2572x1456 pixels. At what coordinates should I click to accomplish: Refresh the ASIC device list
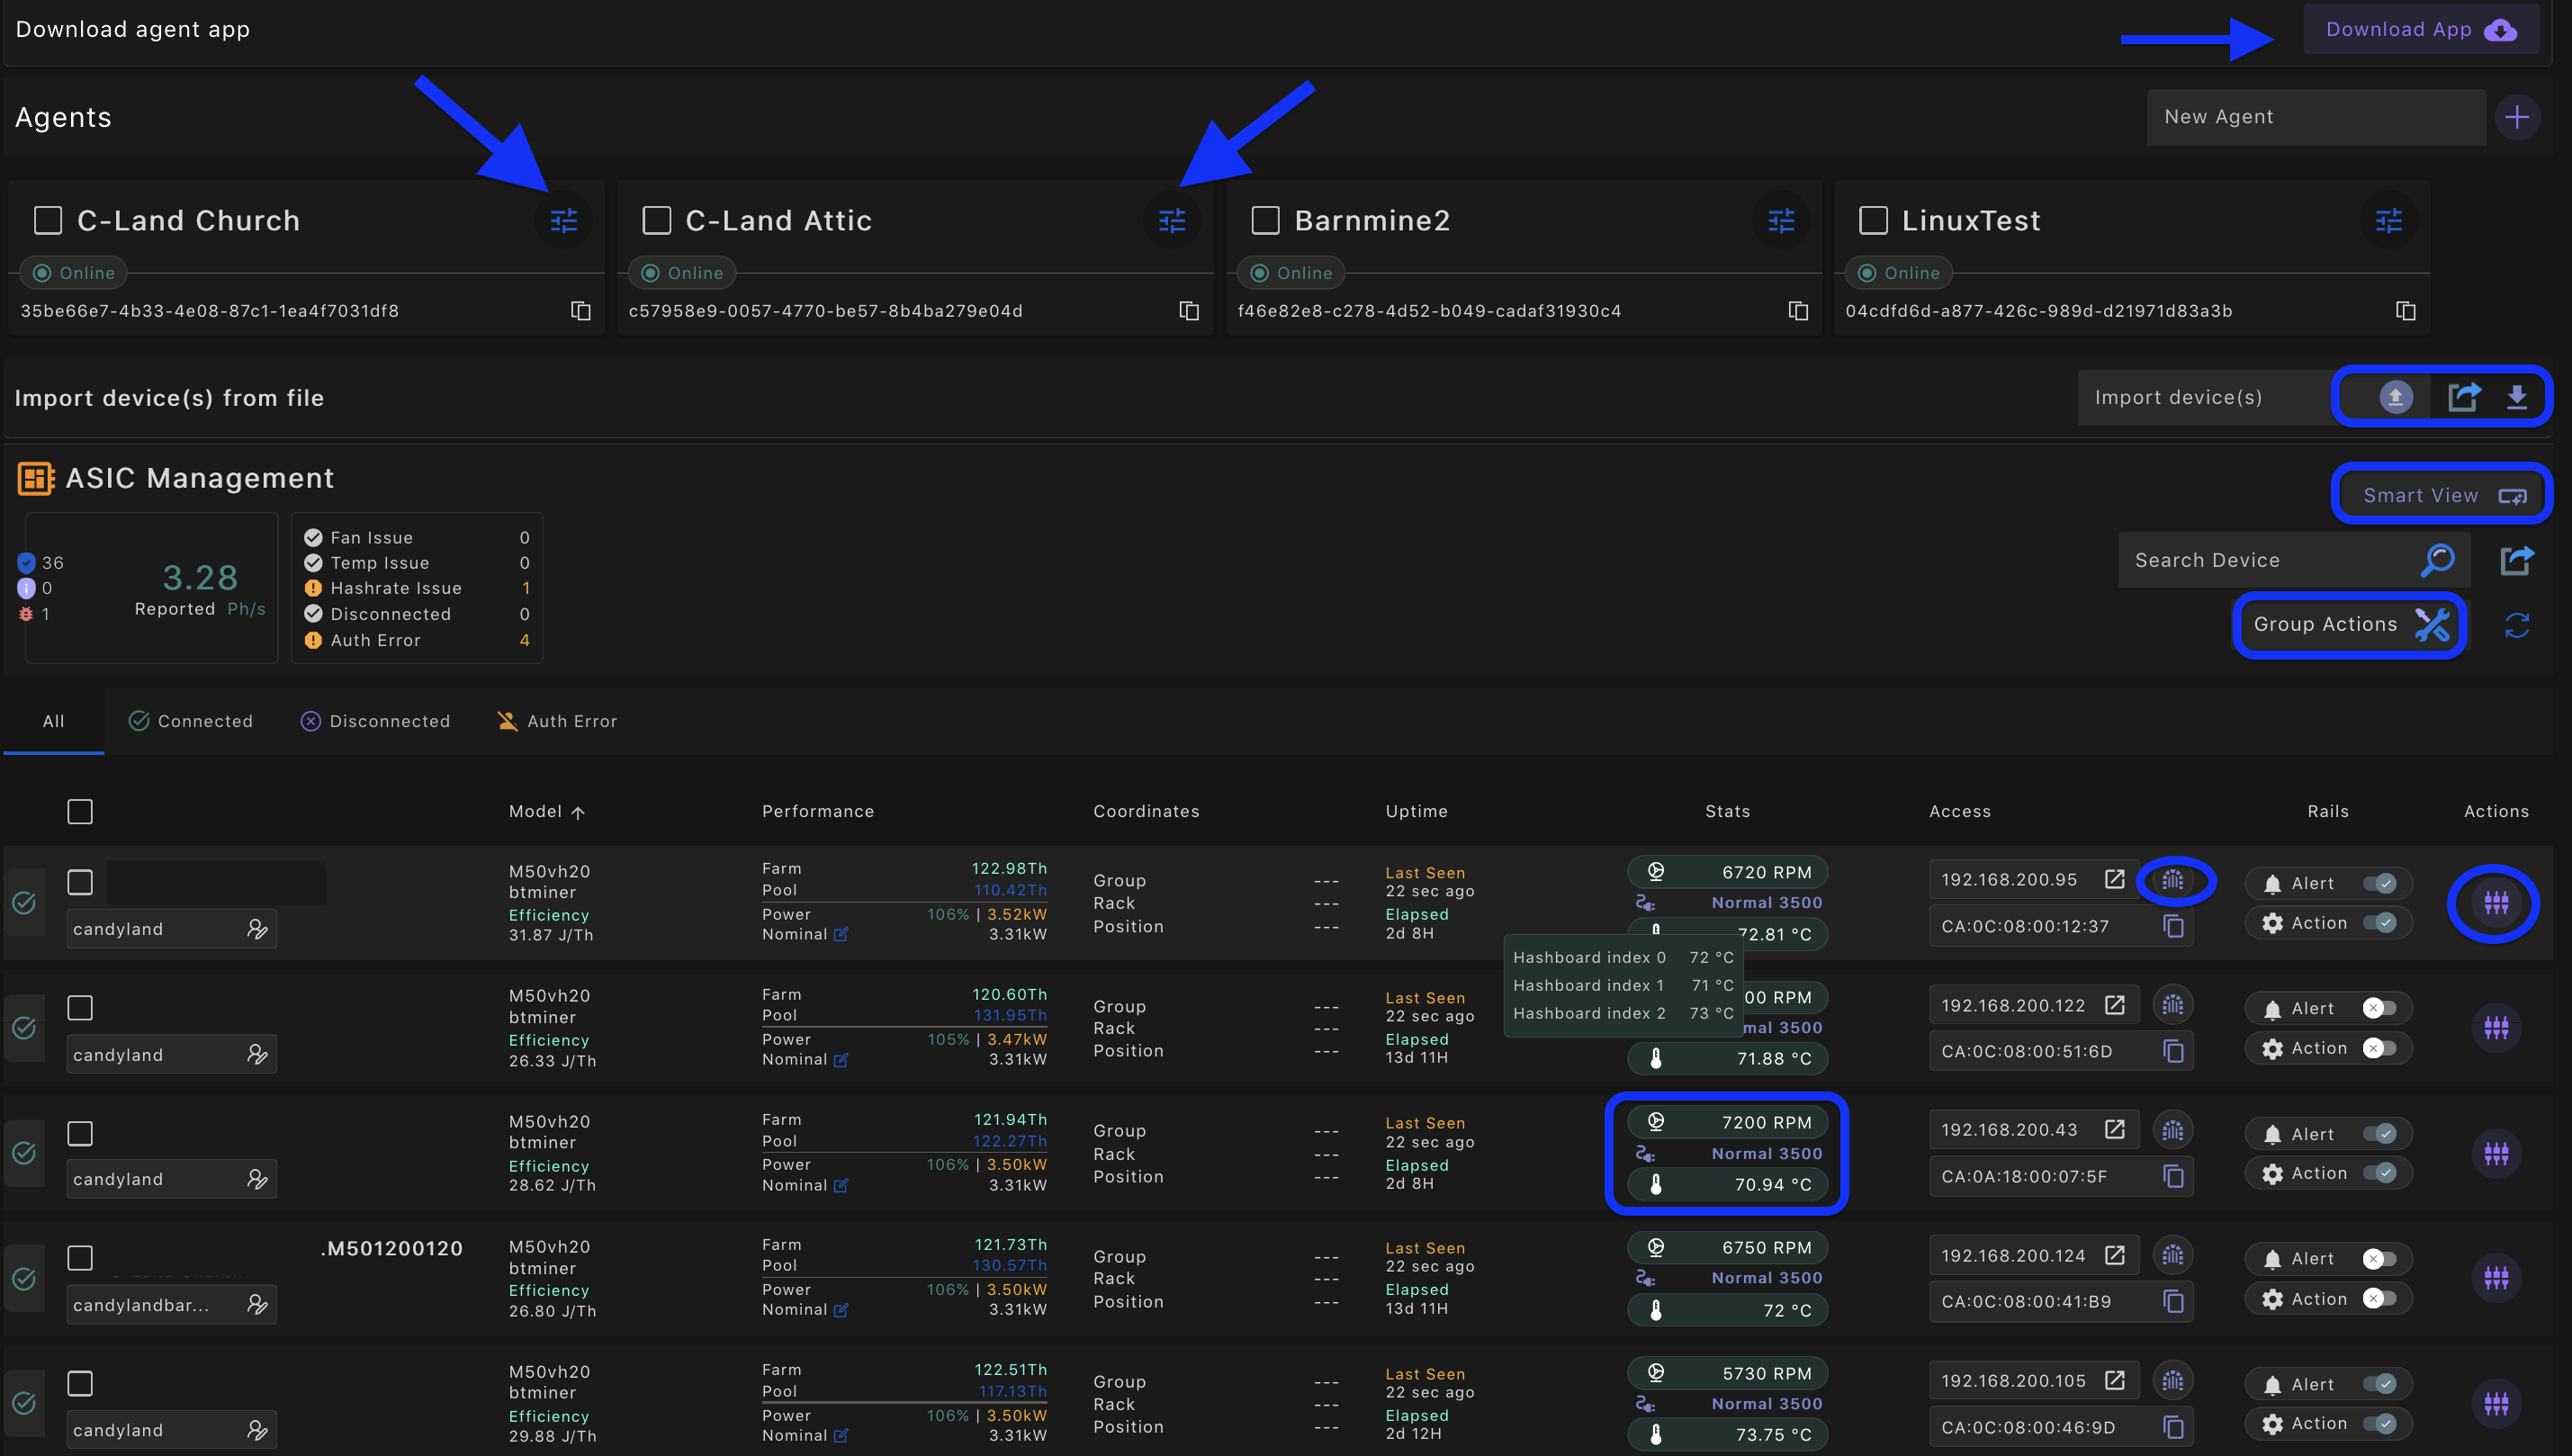(2518, 625)
